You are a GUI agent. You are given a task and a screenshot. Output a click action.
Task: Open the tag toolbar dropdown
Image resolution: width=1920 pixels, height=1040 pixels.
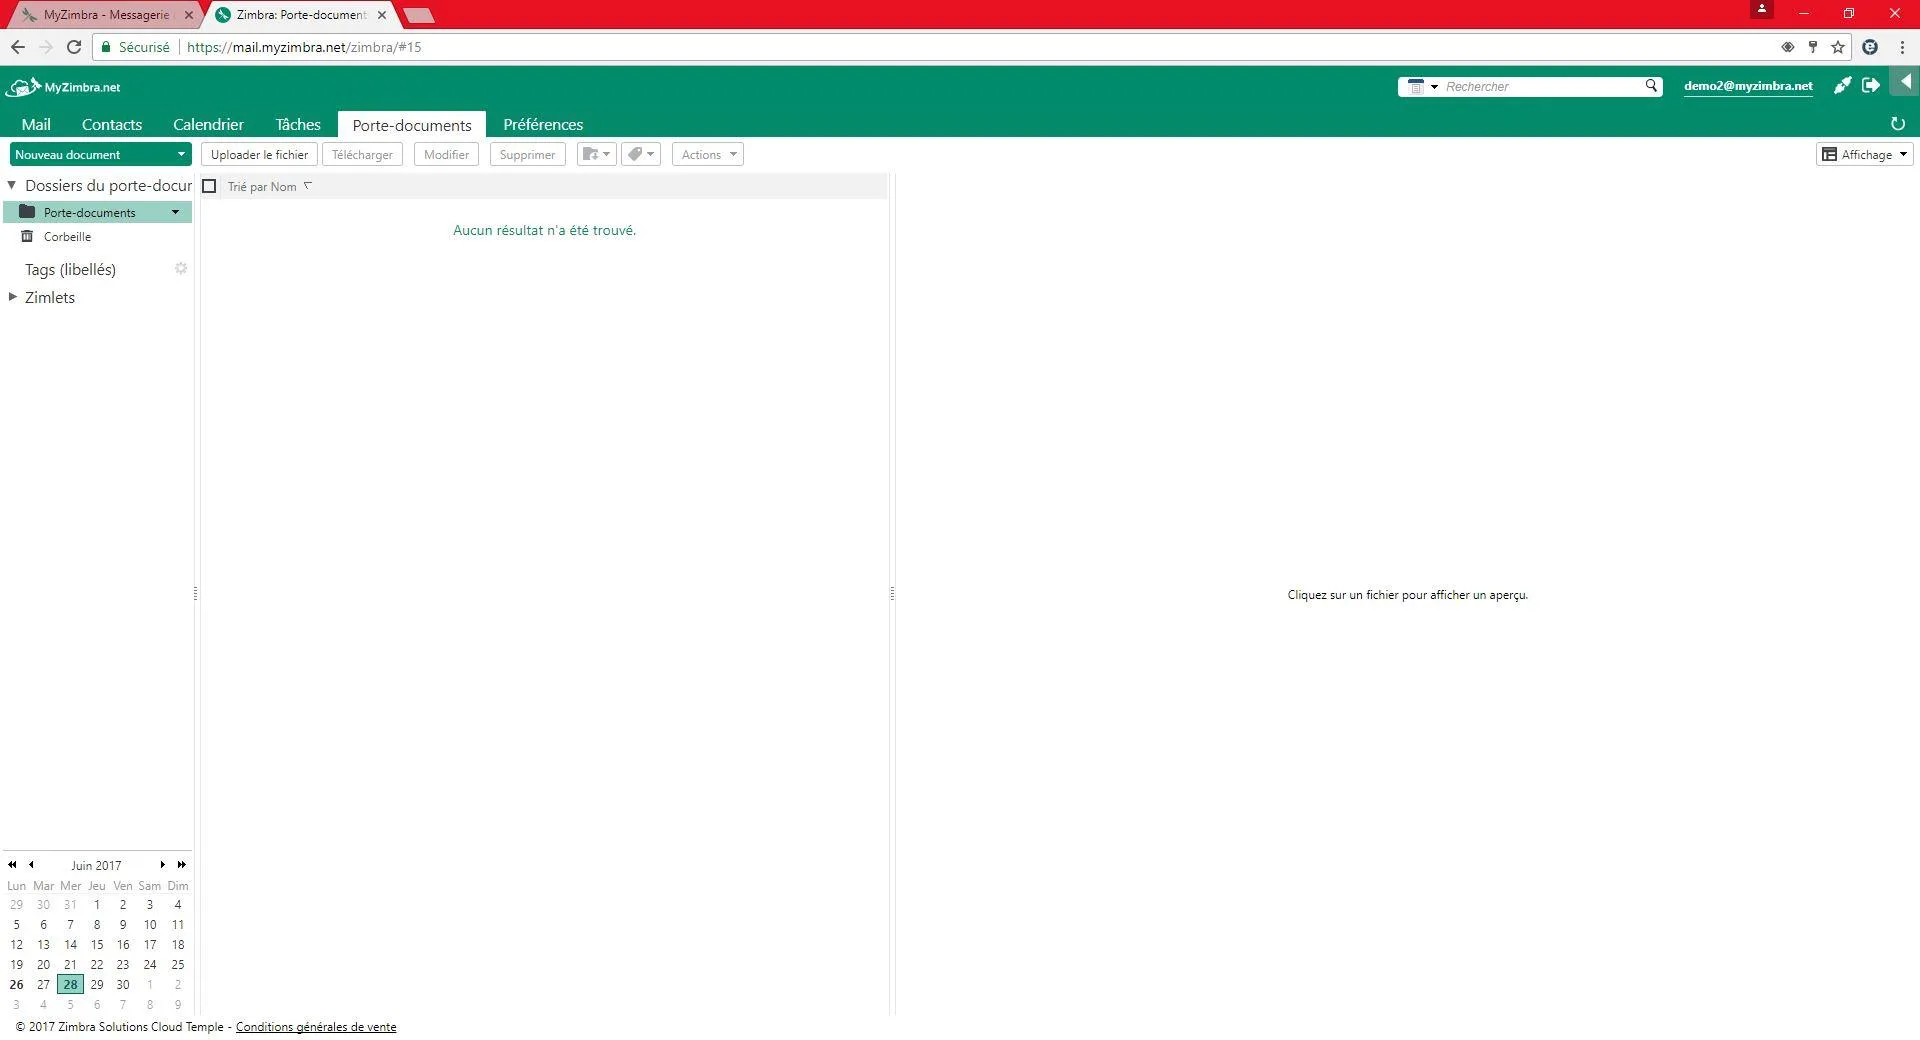coord(641,154)
